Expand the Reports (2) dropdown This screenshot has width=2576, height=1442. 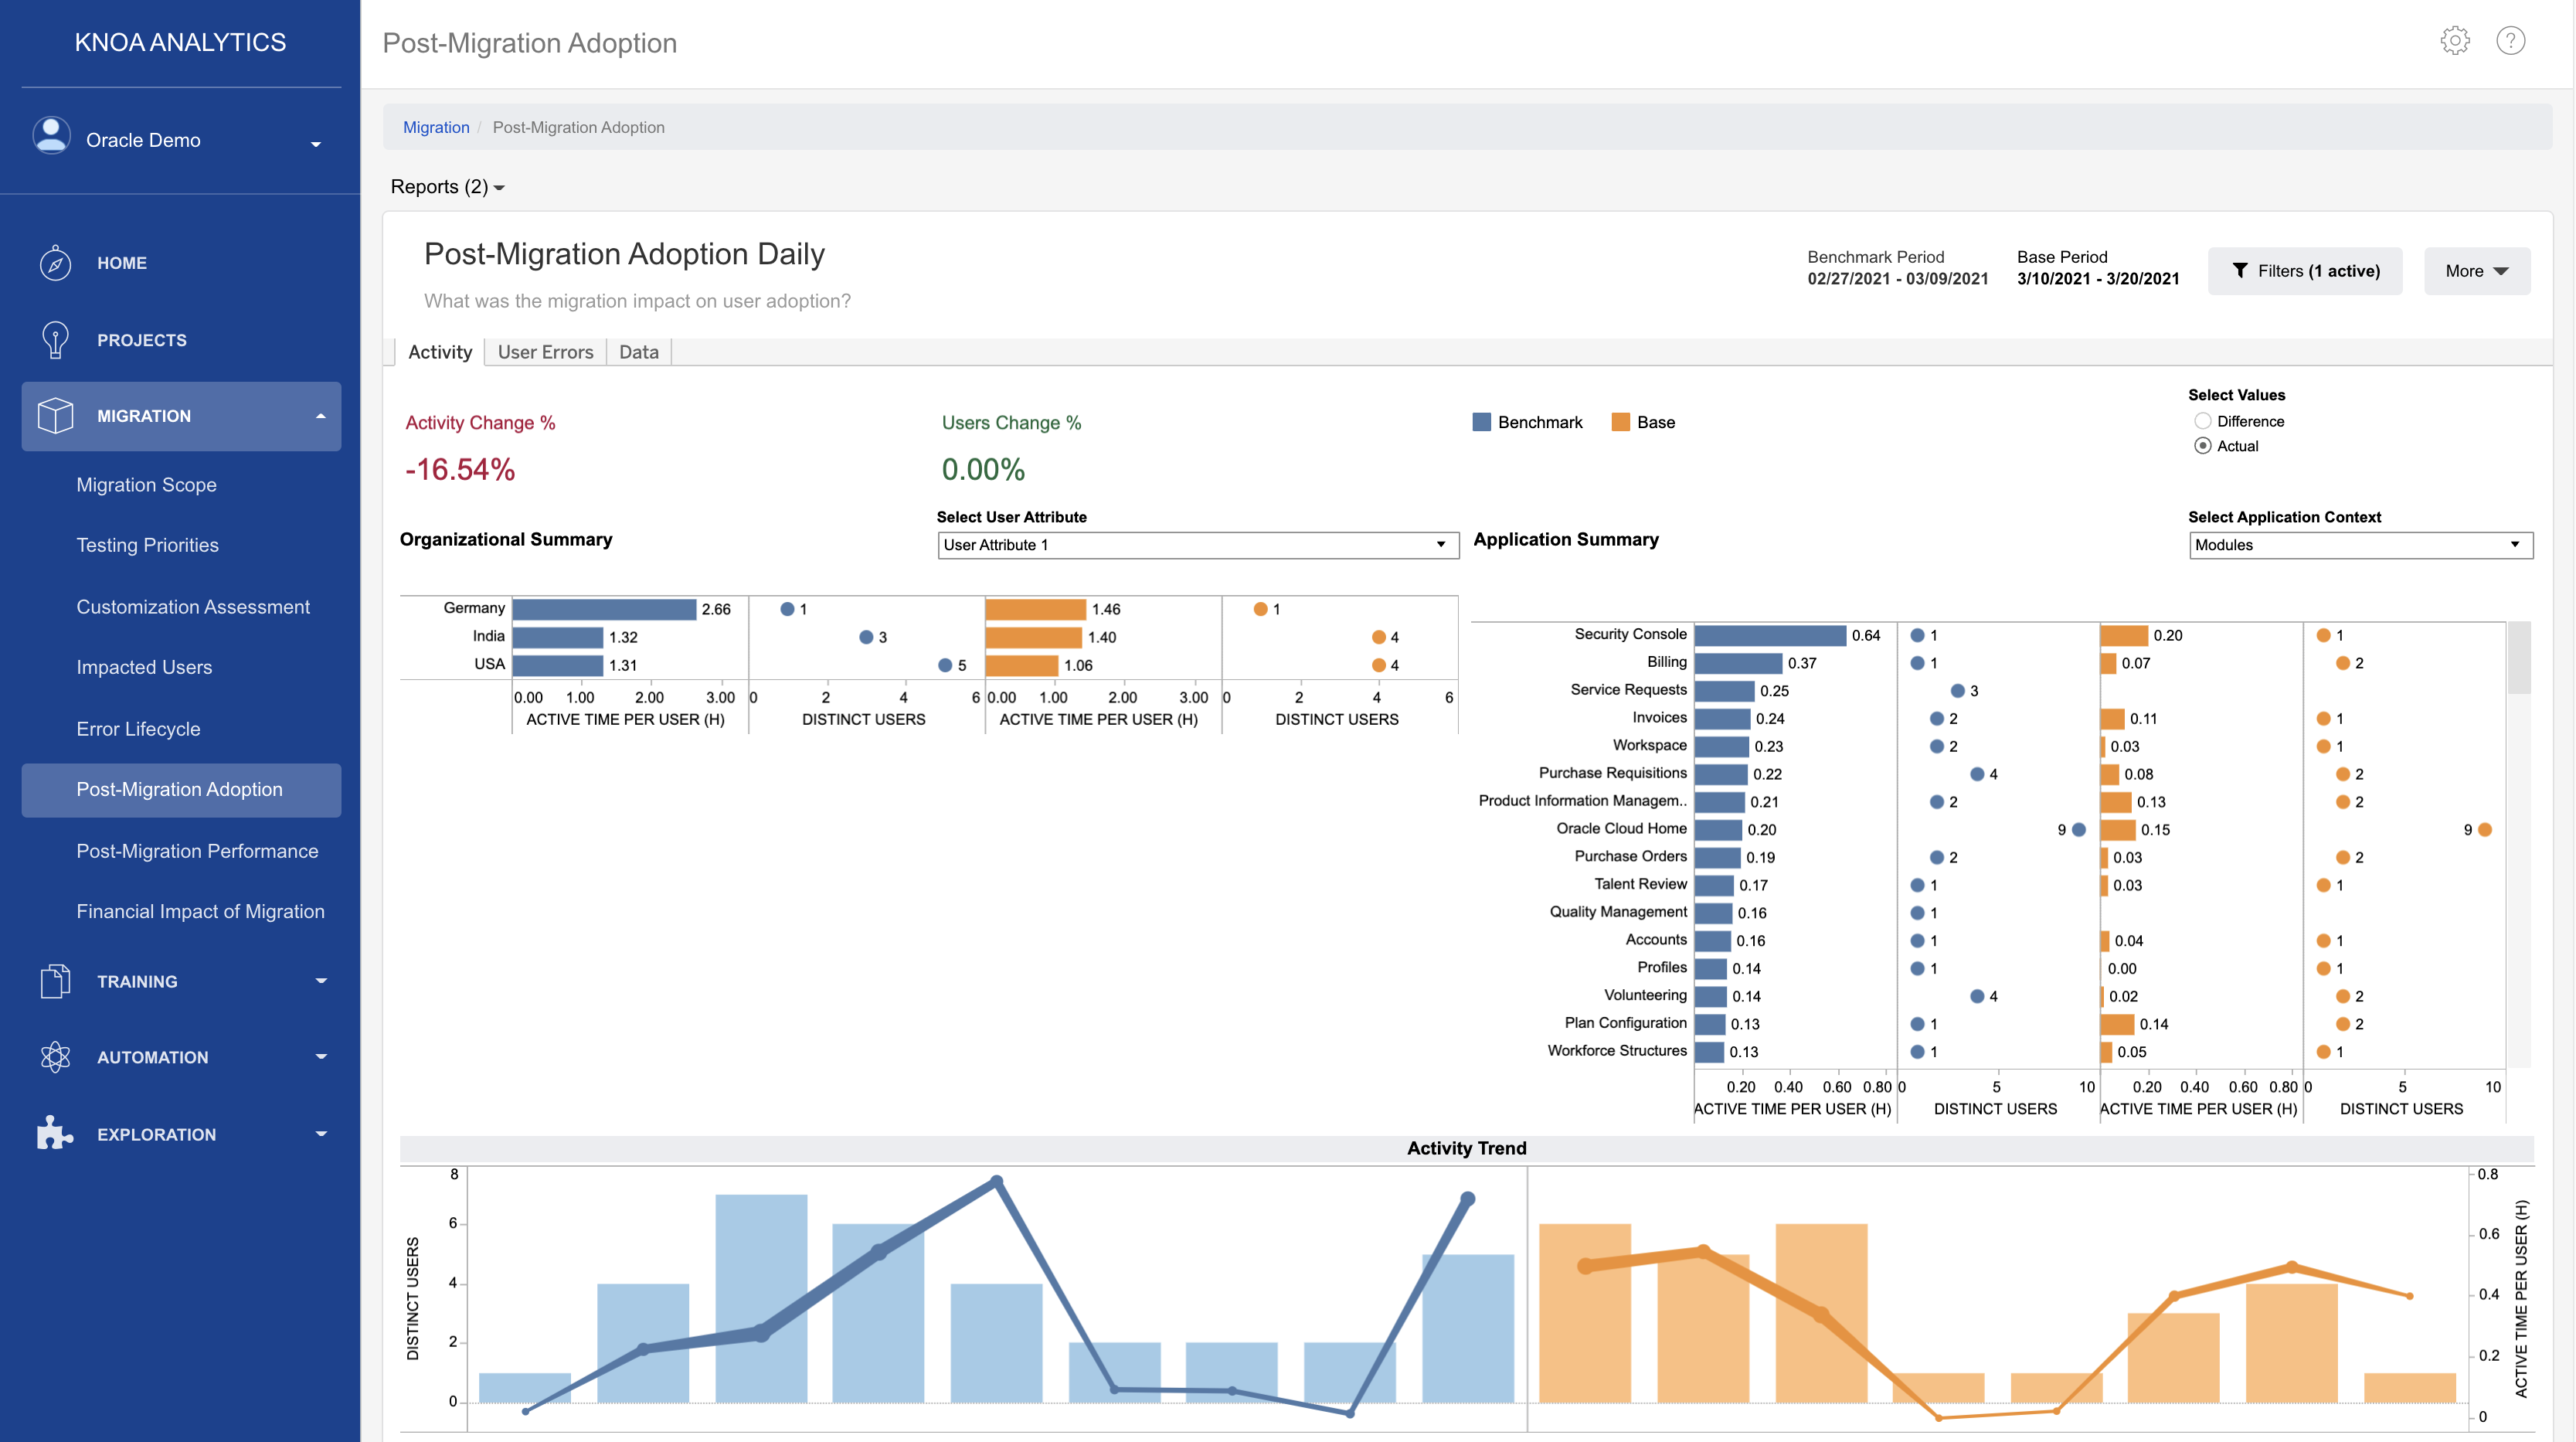pyautogui.click(x=447, y=187)
